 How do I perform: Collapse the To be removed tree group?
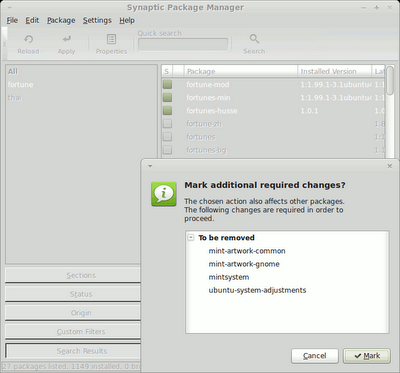(x=191, y=238)
